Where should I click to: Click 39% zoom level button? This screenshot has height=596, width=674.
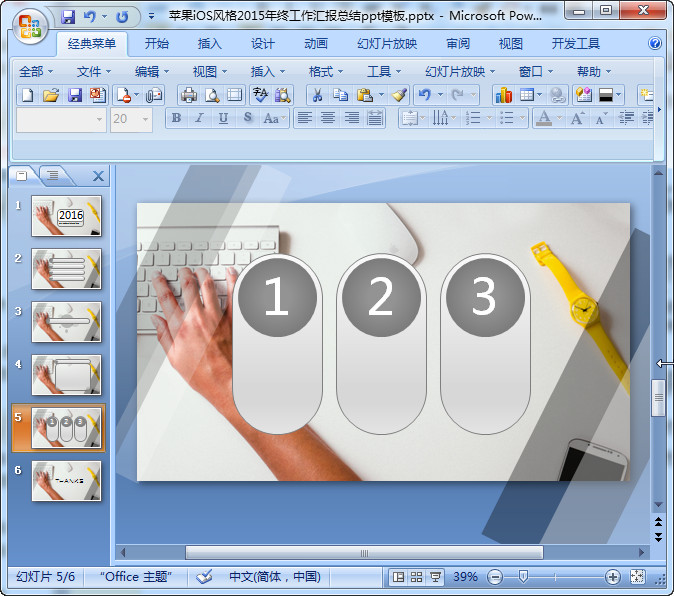tap(466, 577)
